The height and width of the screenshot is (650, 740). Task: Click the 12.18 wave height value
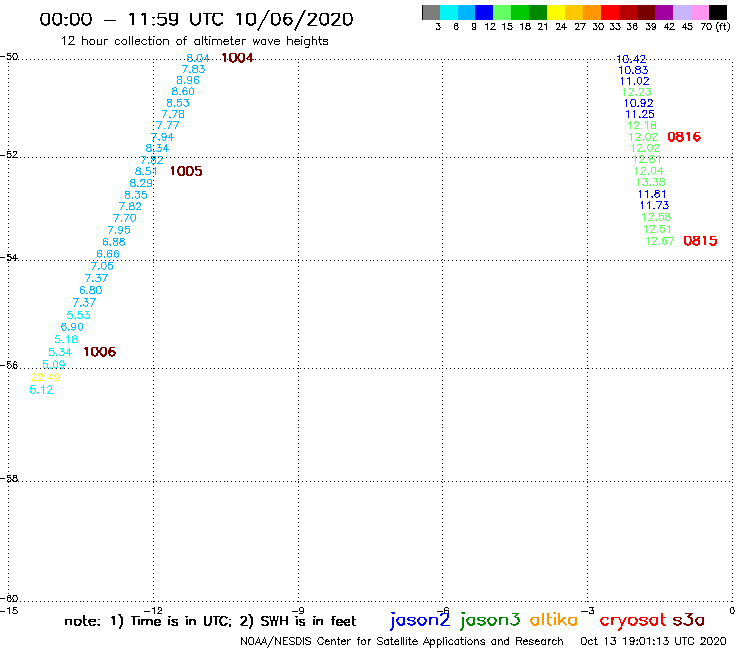point(642,126)
